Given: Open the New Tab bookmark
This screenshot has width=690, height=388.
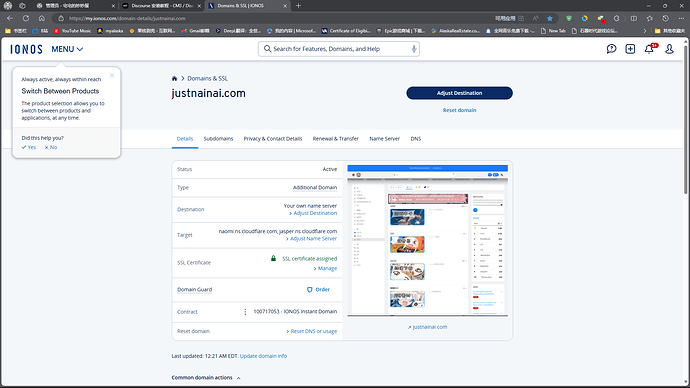Looking at the screenshot, I should coord(553,31).
